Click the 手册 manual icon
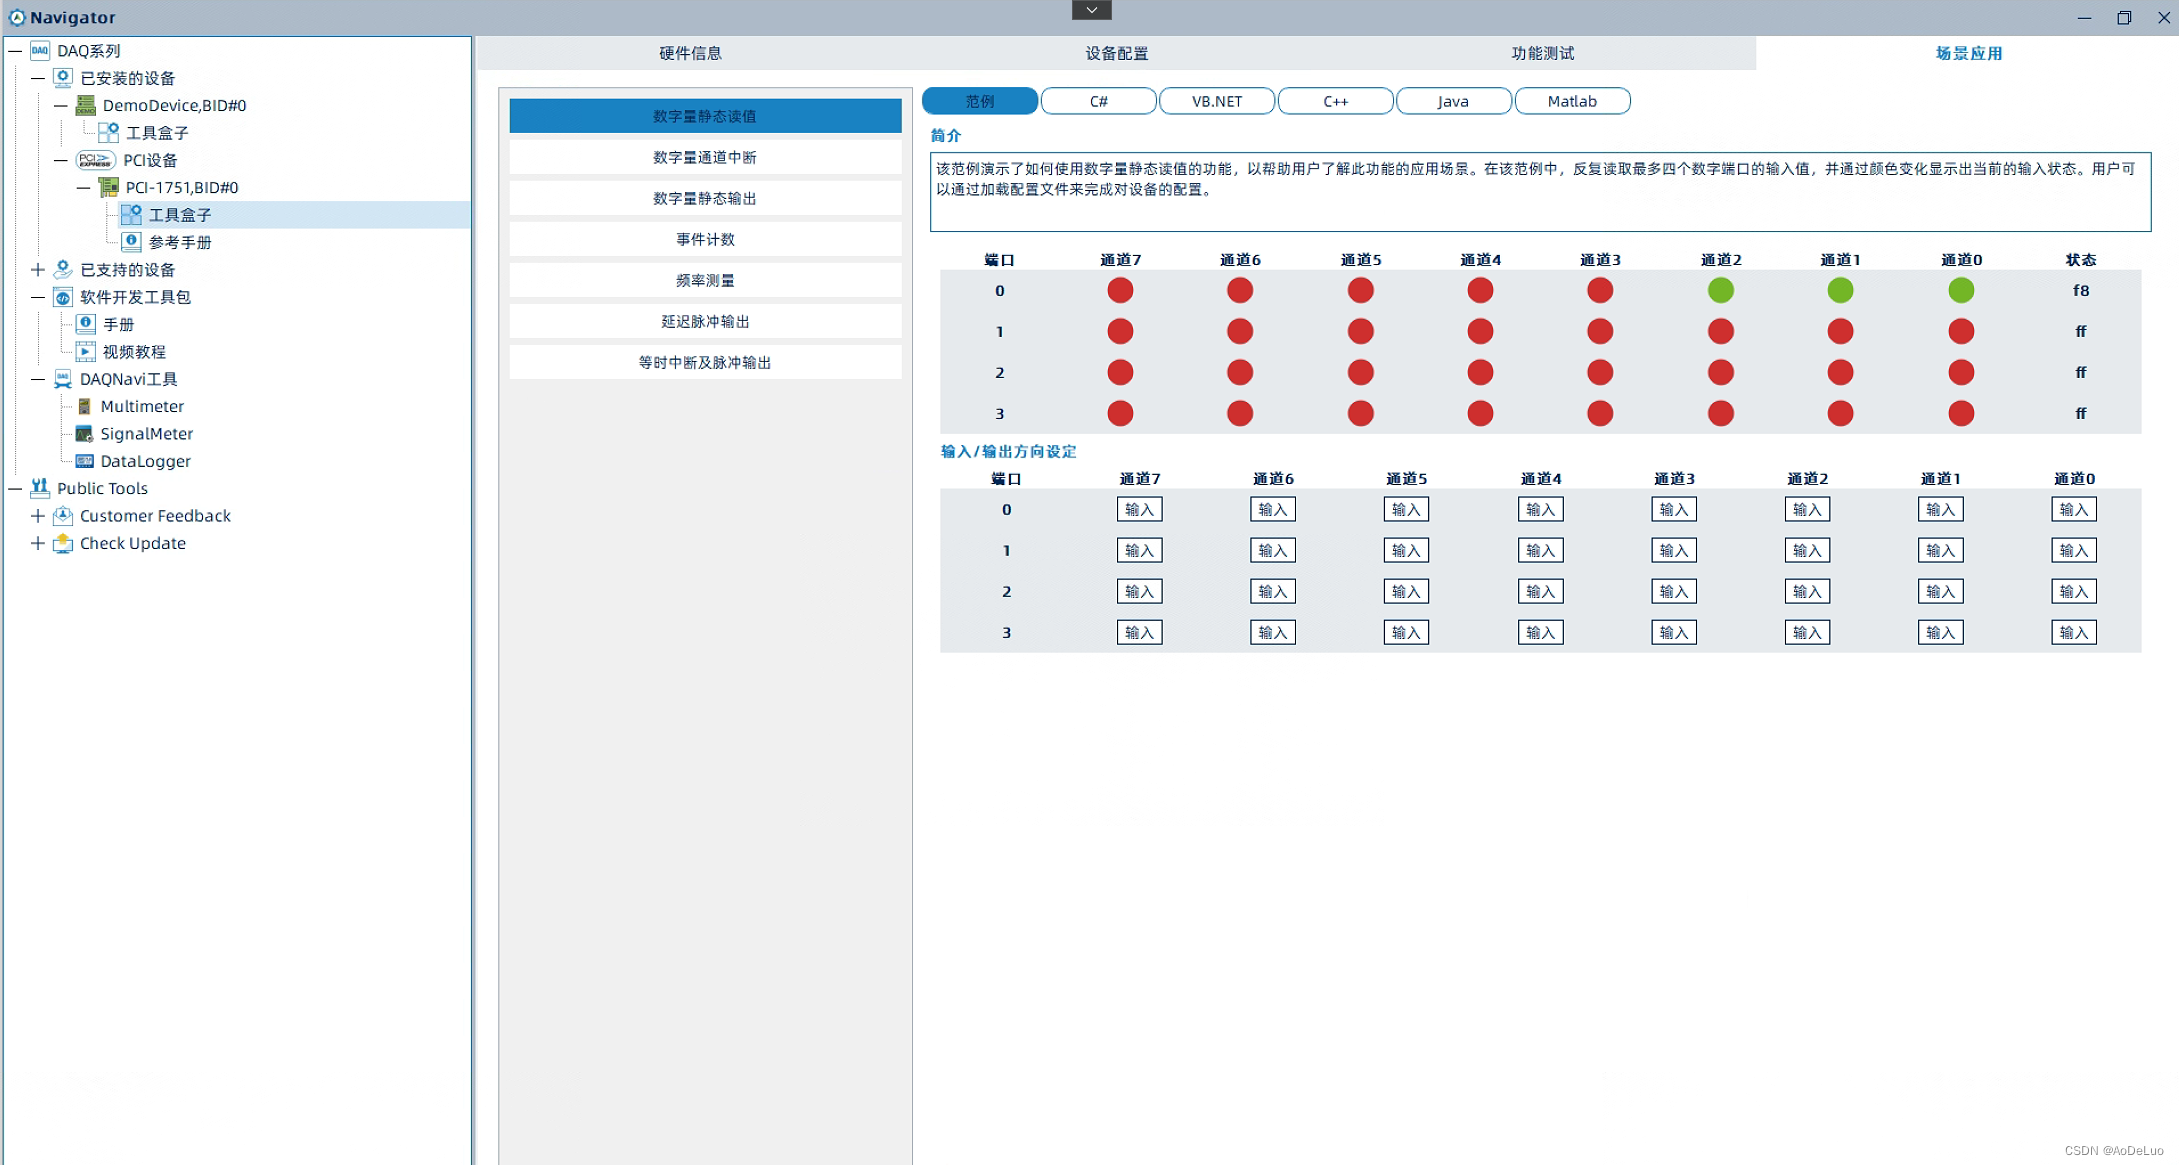 click(x=86, y=324)
